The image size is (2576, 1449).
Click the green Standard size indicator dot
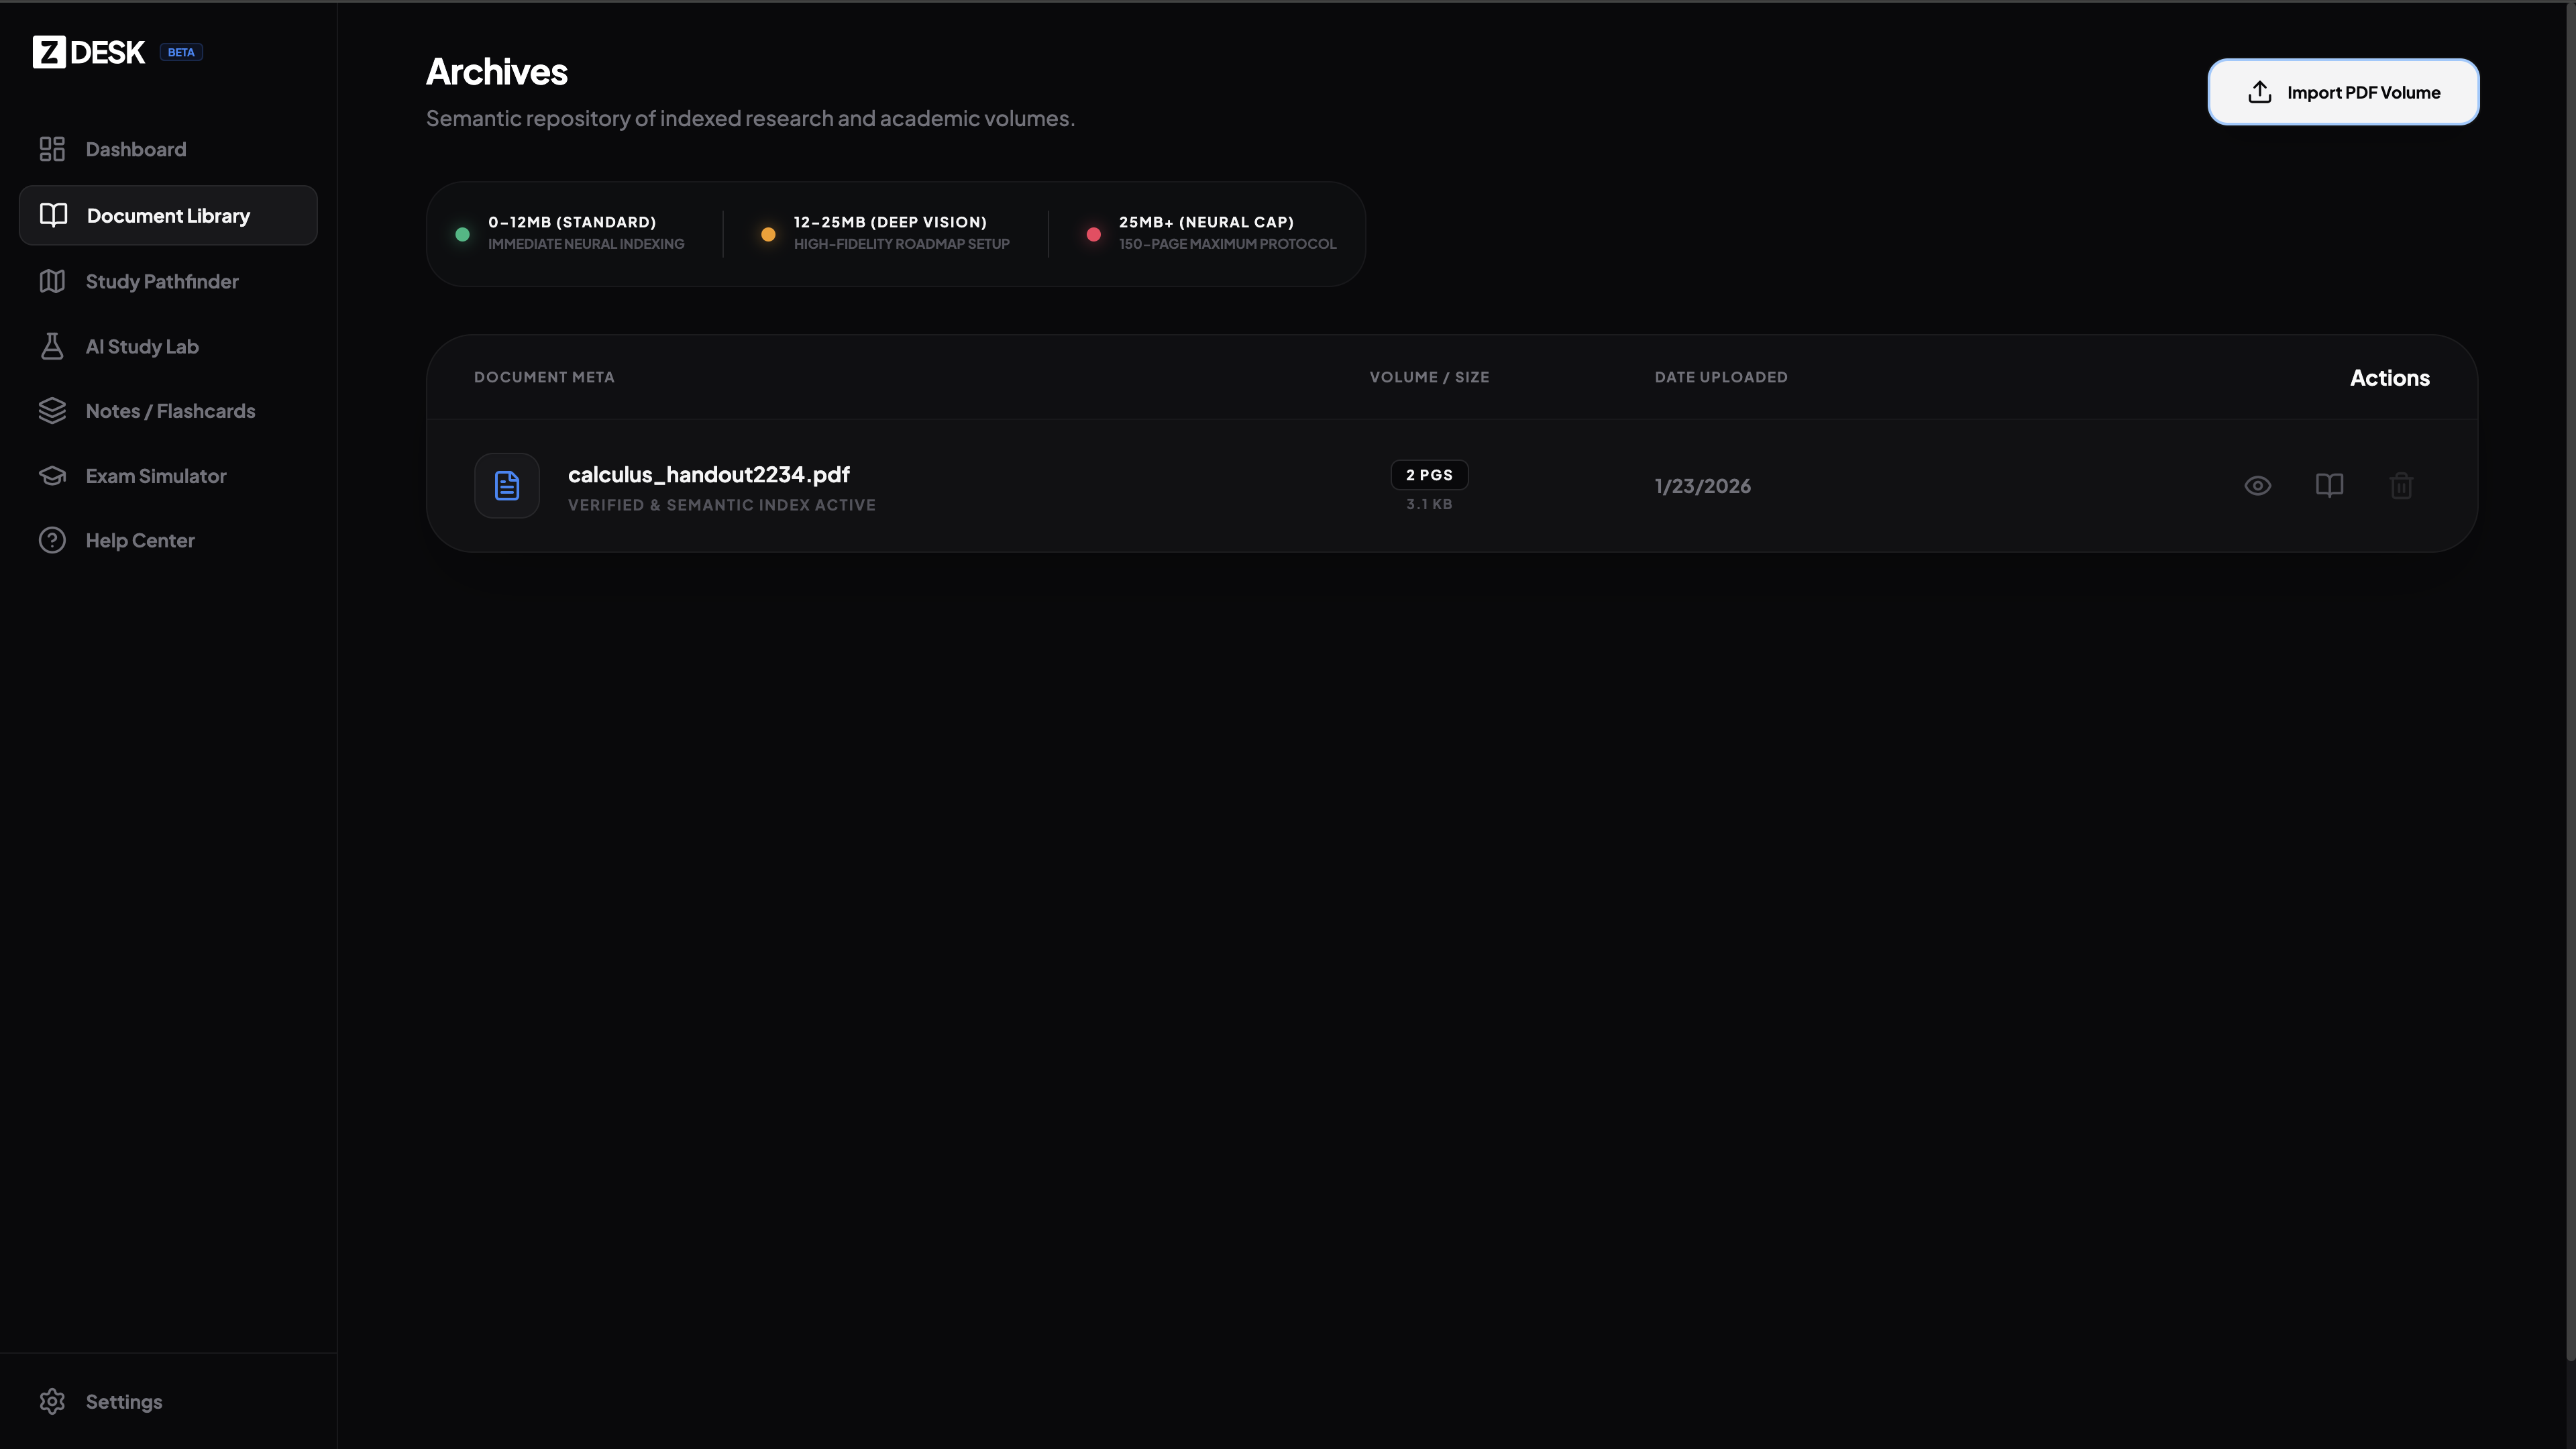pyautogui.click(x=462, y=235)
